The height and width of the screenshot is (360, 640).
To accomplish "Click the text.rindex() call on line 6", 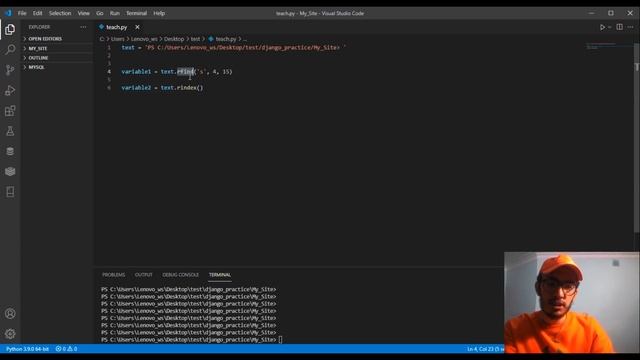I will click(182, 88).
